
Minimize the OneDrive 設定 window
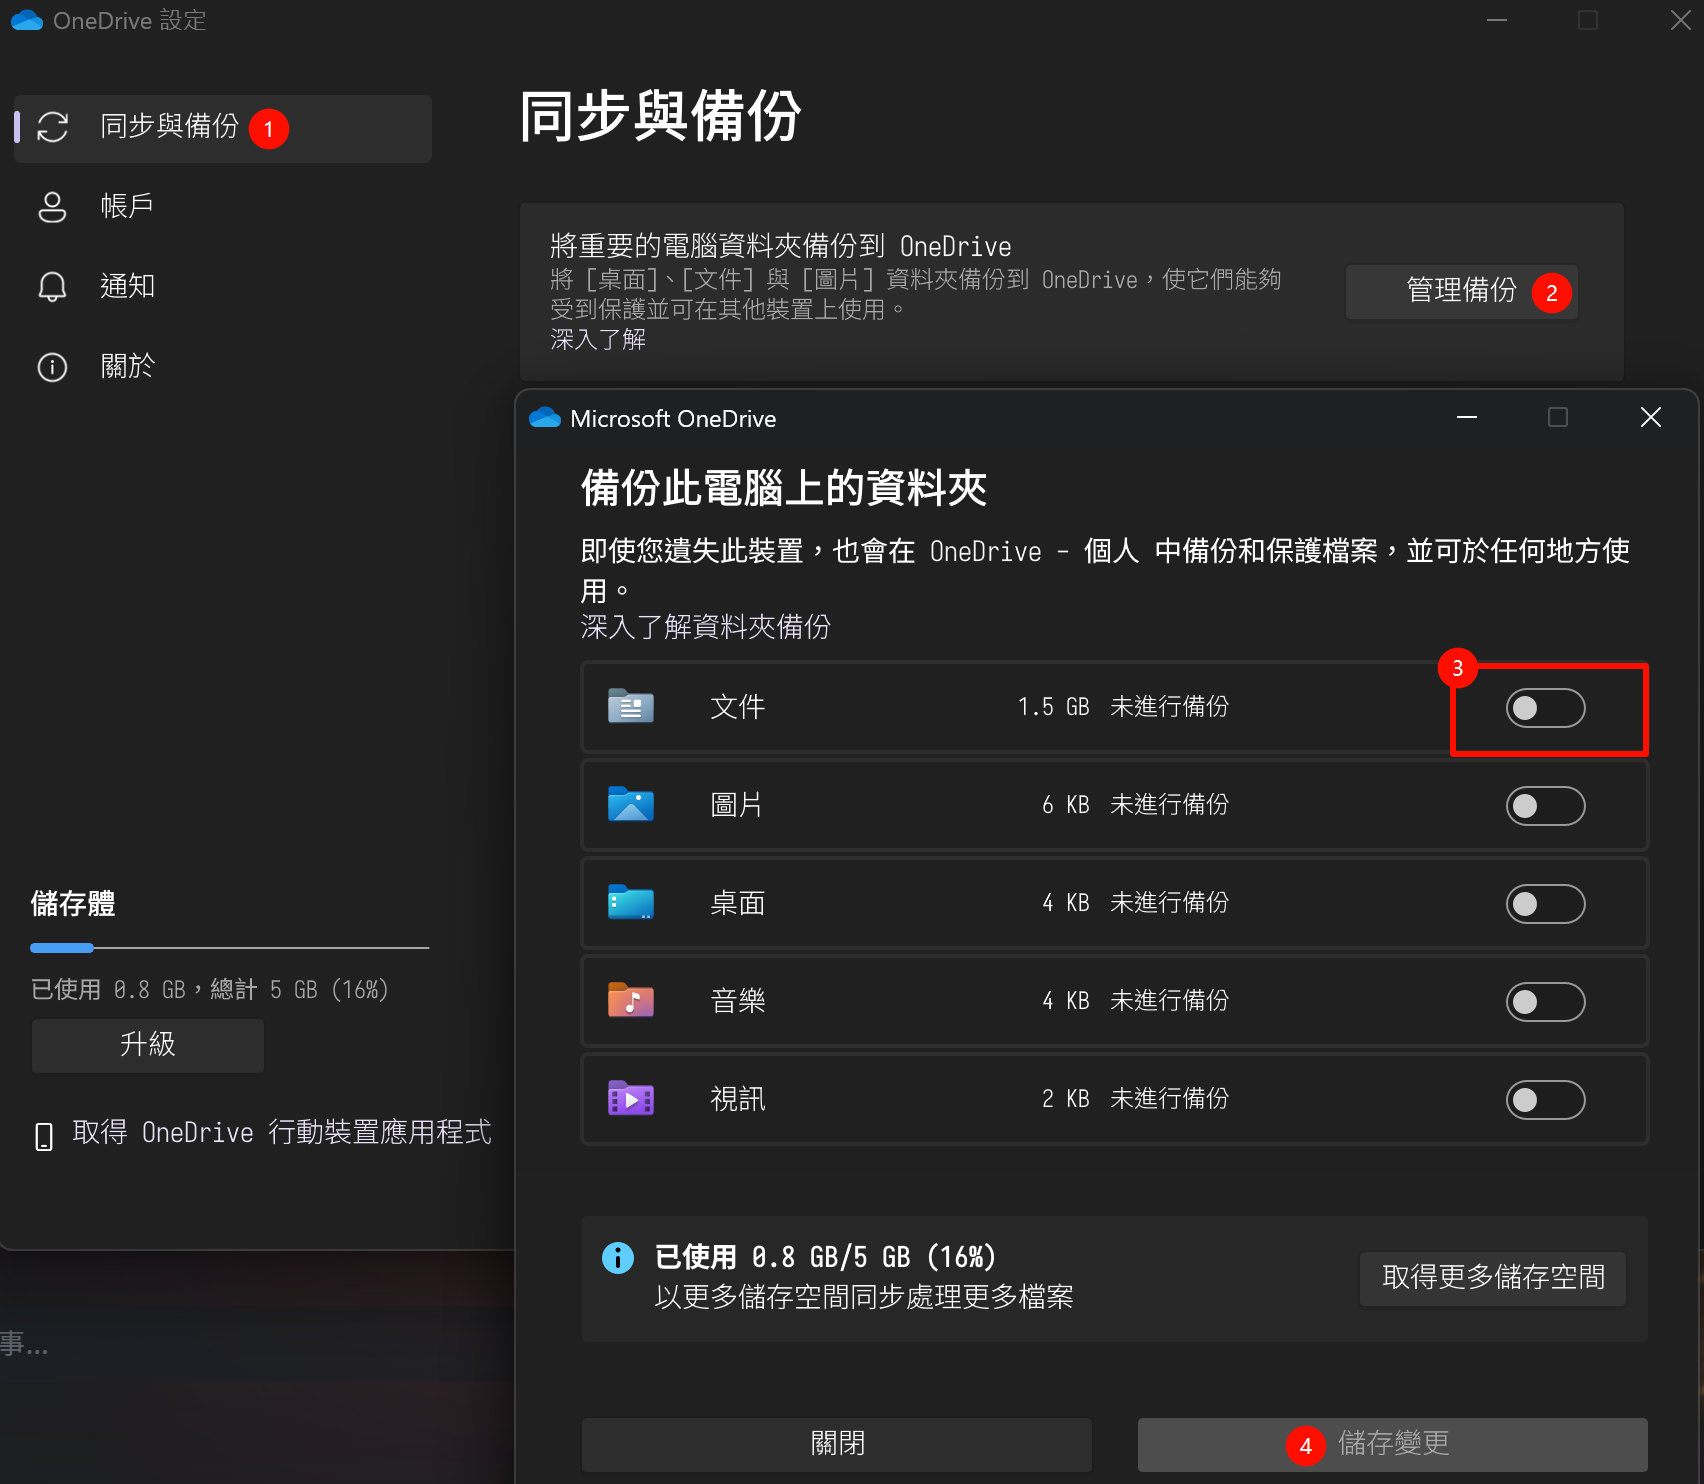[1497, 20]
